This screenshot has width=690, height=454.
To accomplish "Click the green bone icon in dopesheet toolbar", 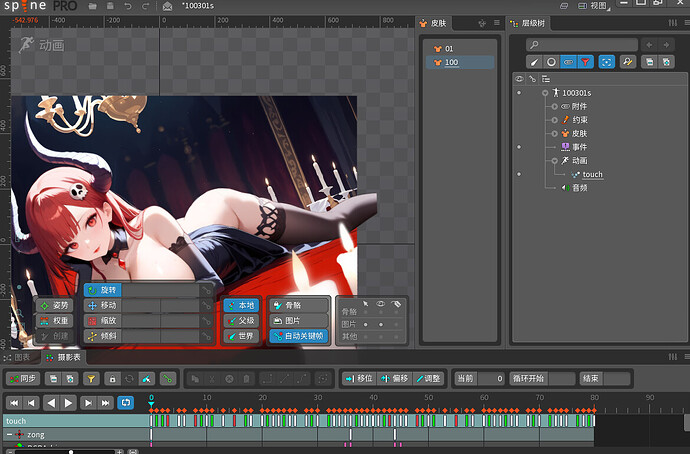I will (168, 379).
